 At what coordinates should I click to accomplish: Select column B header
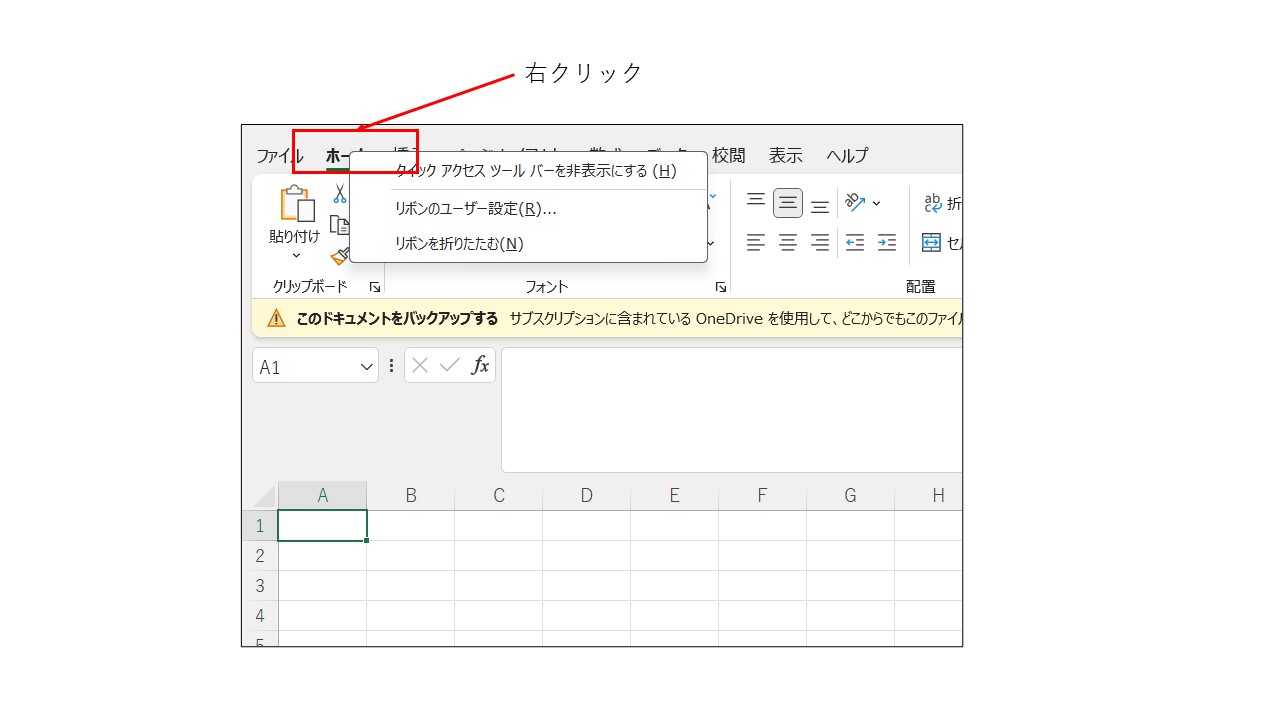pyautogui.click(x=411, y=496)
